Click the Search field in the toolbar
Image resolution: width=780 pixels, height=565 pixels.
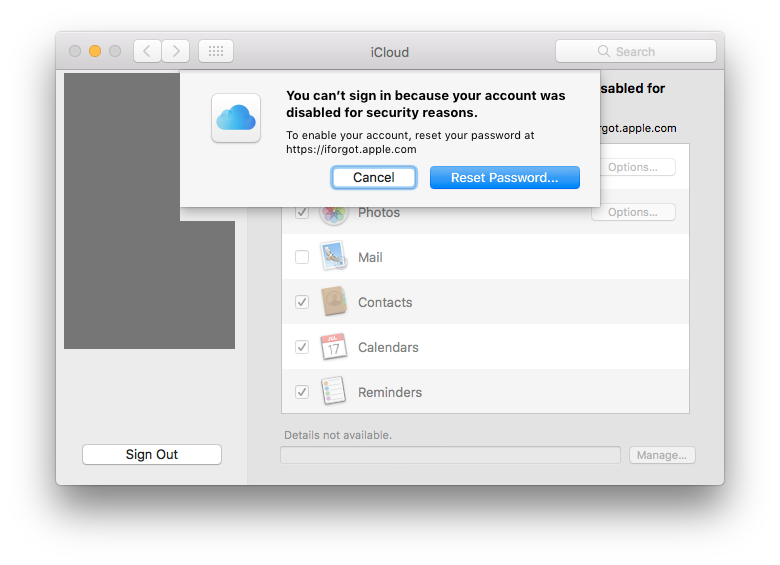tap(636, 51)
